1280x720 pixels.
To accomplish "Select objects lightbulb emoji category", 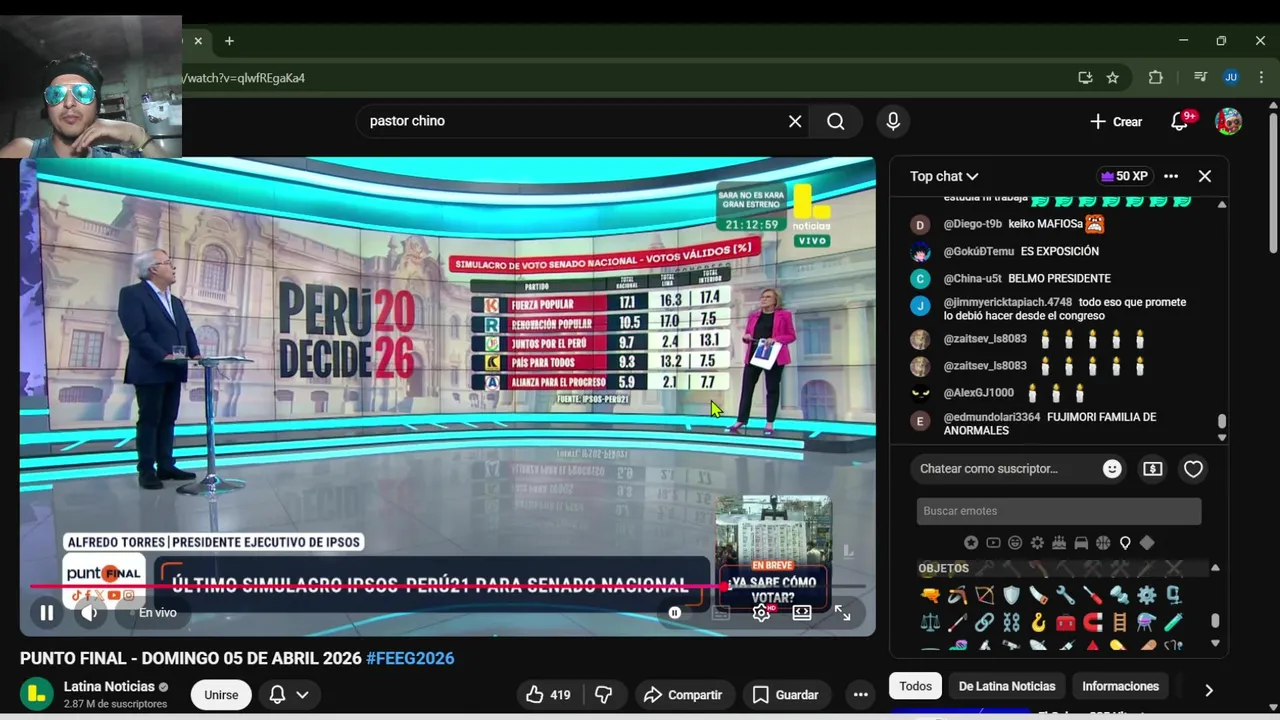I will (1125, 543).
